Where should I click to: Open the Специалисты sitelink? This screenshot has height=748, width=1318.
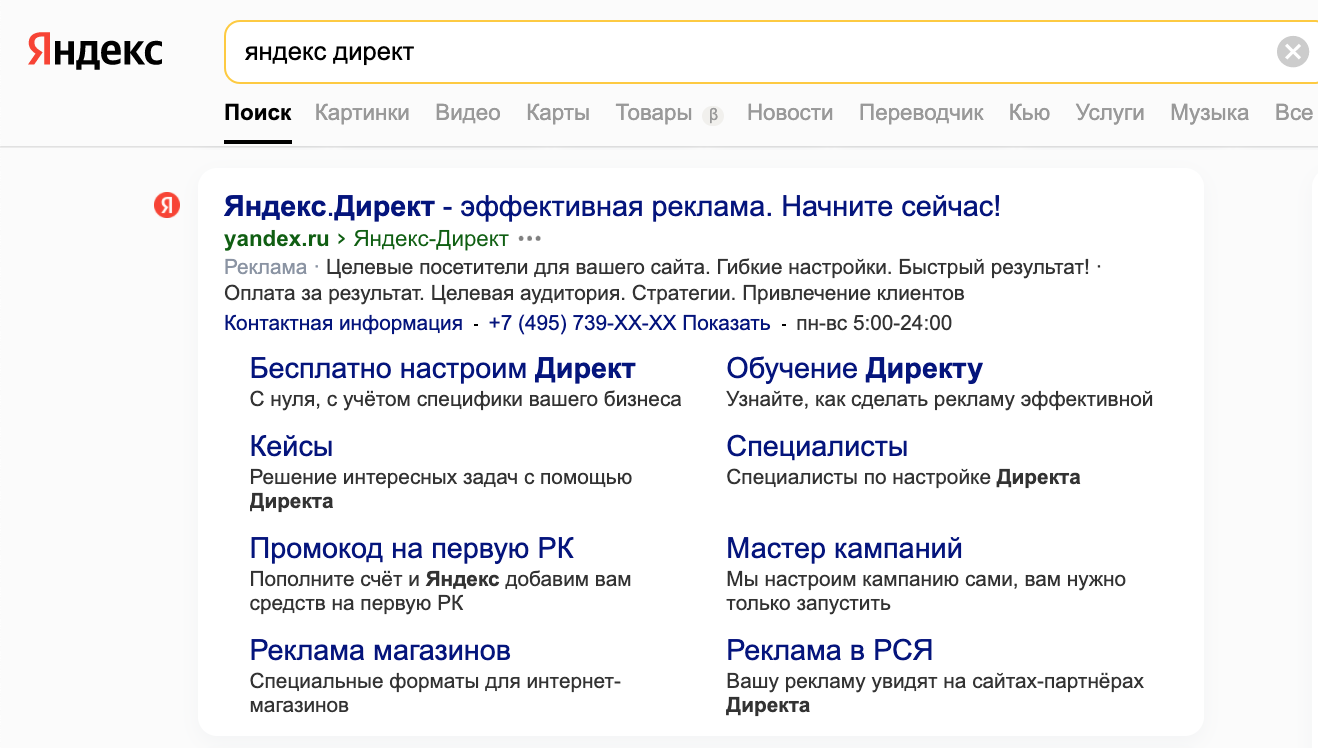click(x=817, y=446)
